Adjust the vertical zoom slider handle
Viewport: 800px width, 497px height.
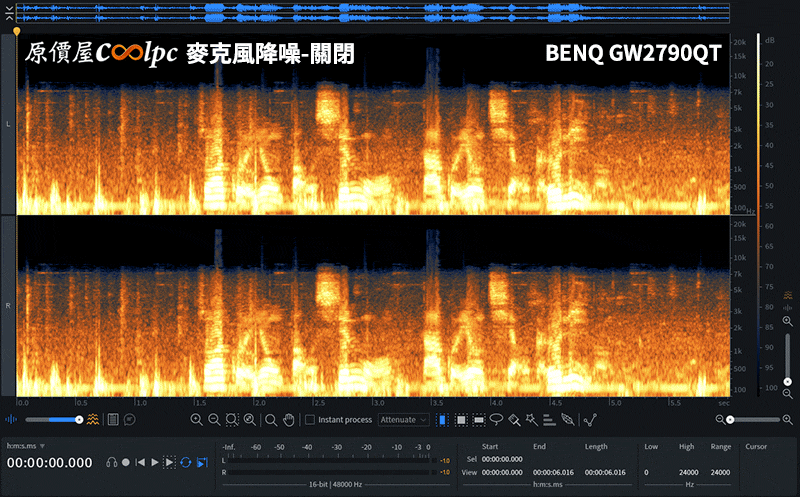[788, 382]
